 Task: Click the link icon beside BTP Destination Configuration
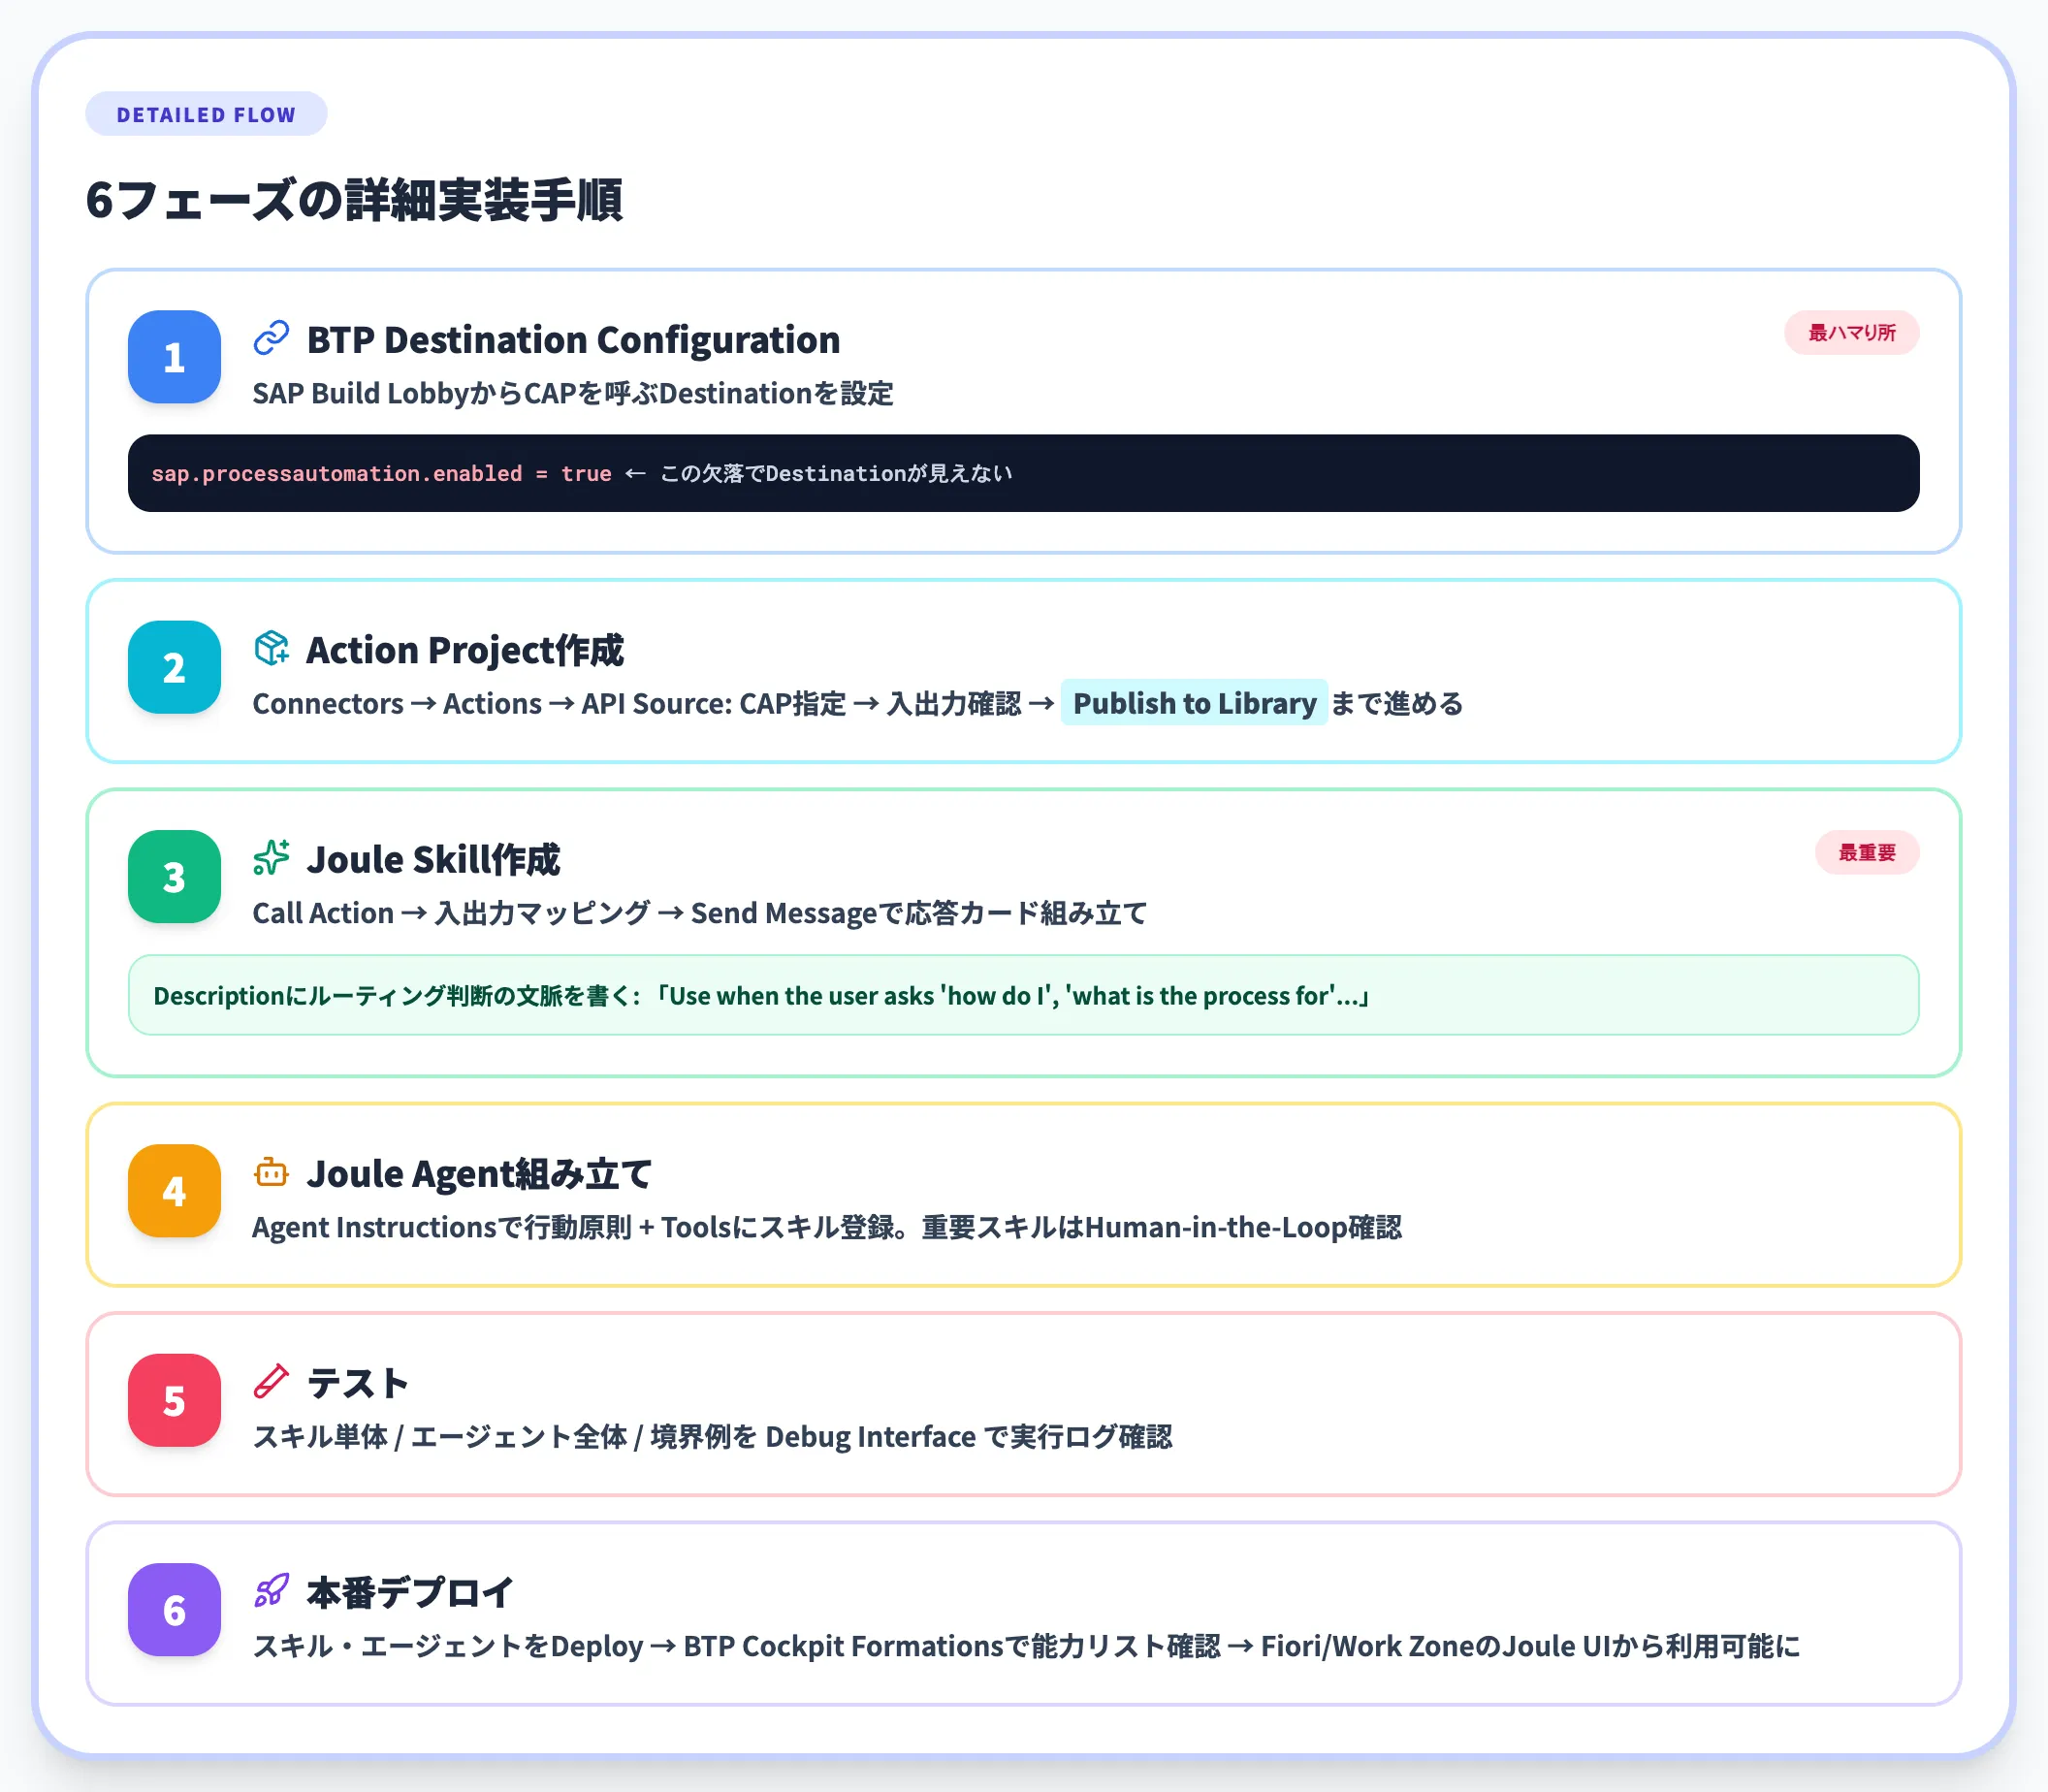pos(271,338)
